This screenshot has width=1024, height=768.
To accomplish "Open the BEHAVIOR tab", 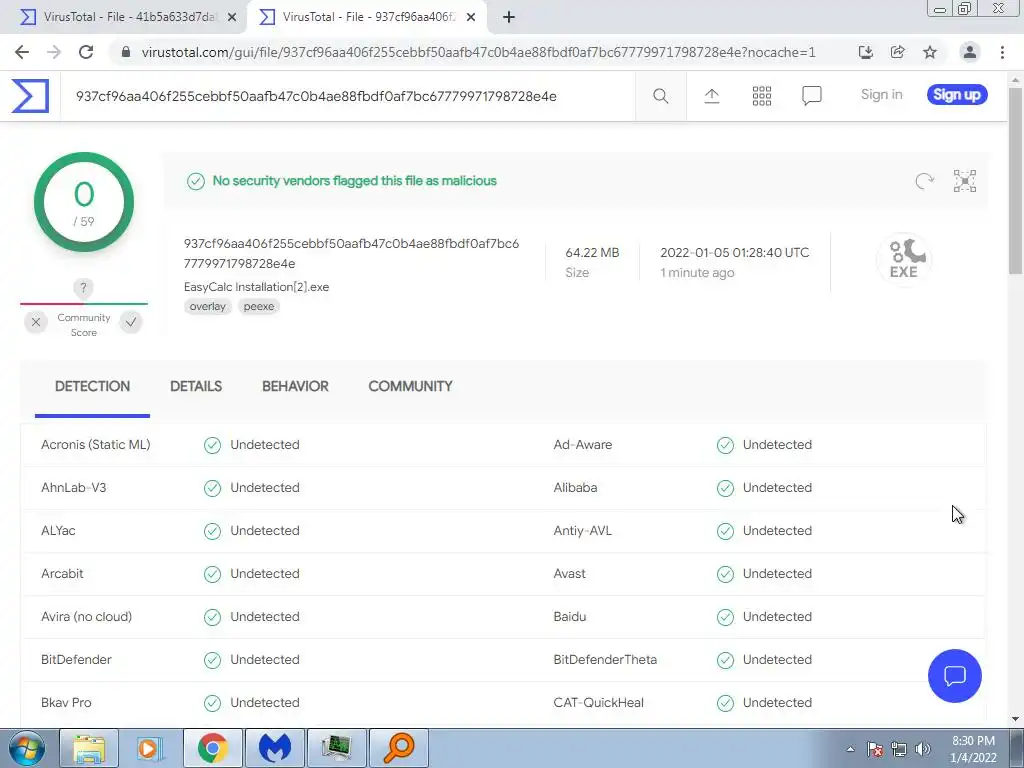I will click(295, 387).
